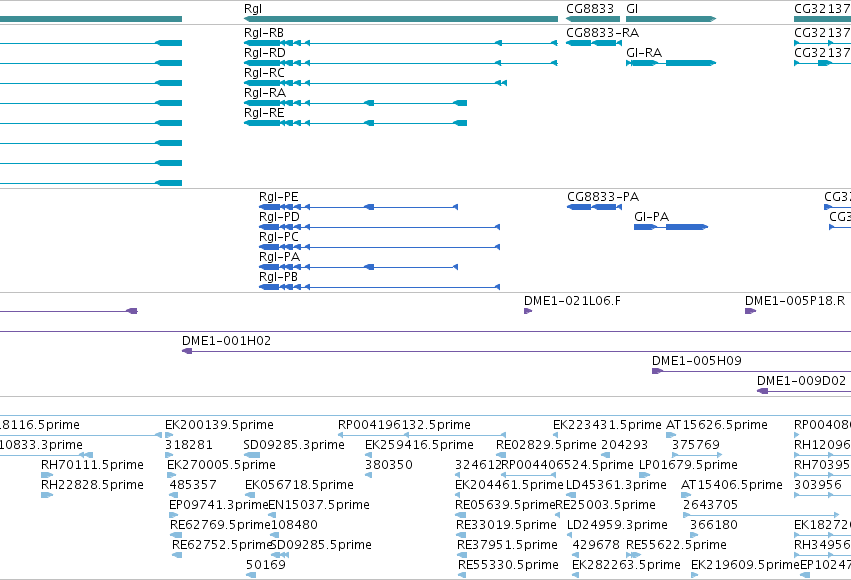Click the EK200139.5prime EST label
851x580 pixels.
219,425
